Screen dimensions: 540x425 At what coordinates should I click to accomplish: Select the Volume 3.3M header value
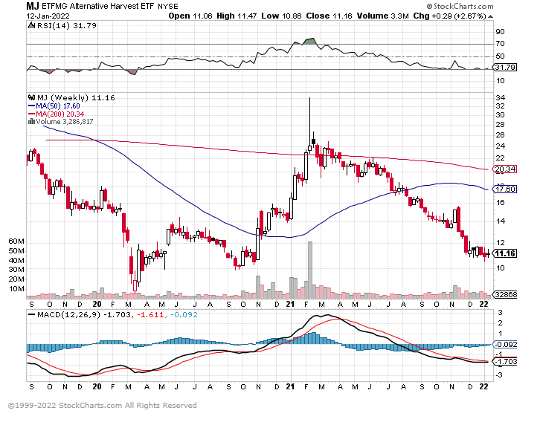tap(383, 16)
